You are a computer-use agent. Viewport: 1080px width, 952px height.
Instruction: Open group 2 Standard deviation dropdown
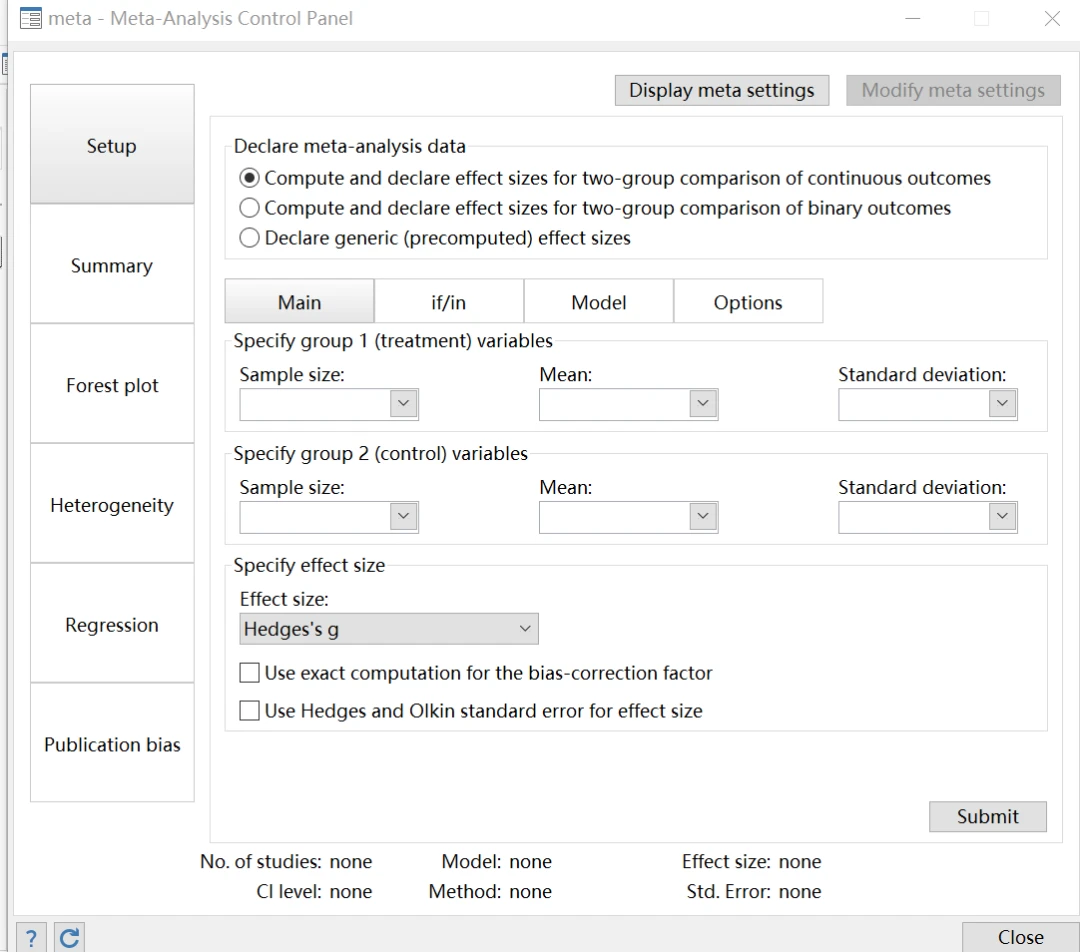[x=1002, y=516]
